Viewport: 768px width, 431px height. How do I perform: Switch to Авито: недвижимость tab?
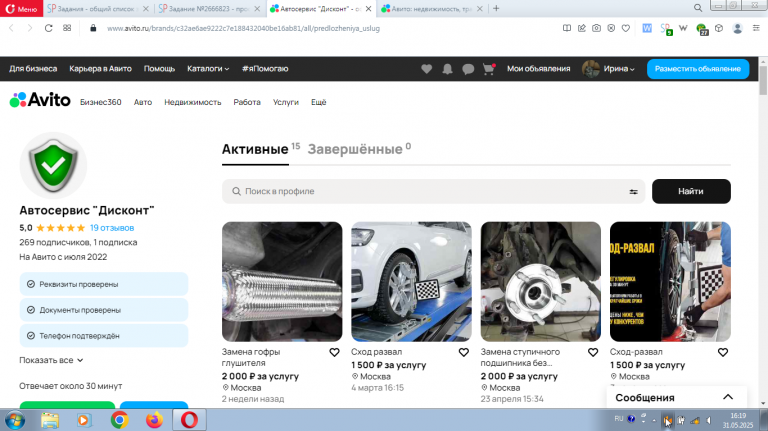tap(432, 9)
